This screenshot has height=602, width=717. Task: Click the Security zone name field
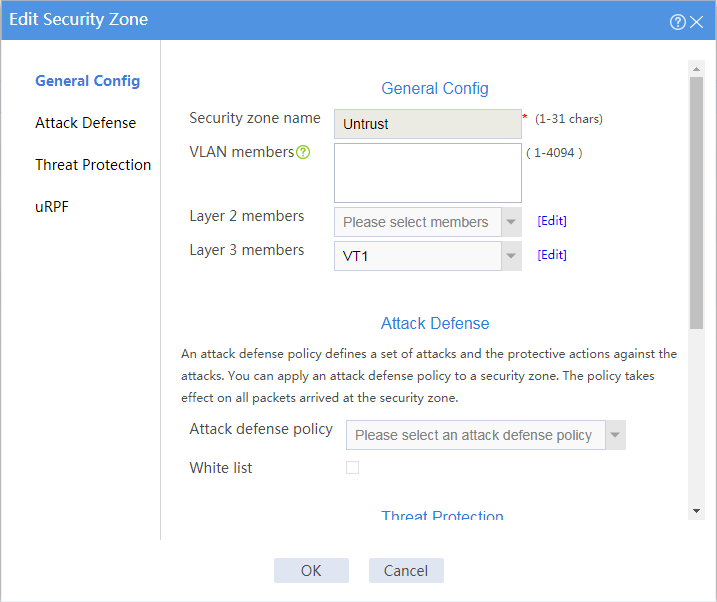point(428,124)
